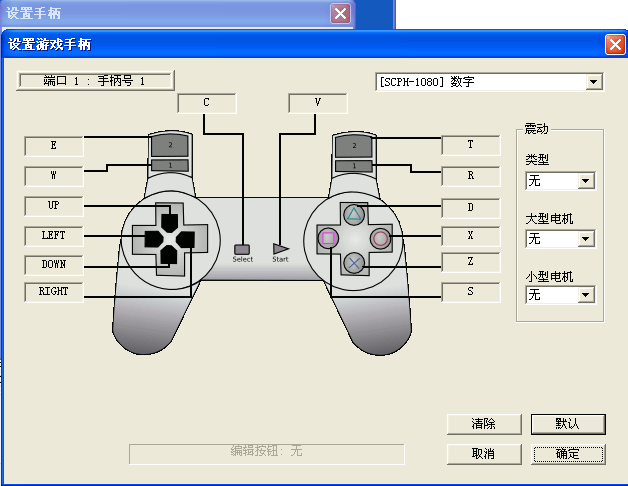
Task: Click the L2 key field showing E
Action: (54, 146)
